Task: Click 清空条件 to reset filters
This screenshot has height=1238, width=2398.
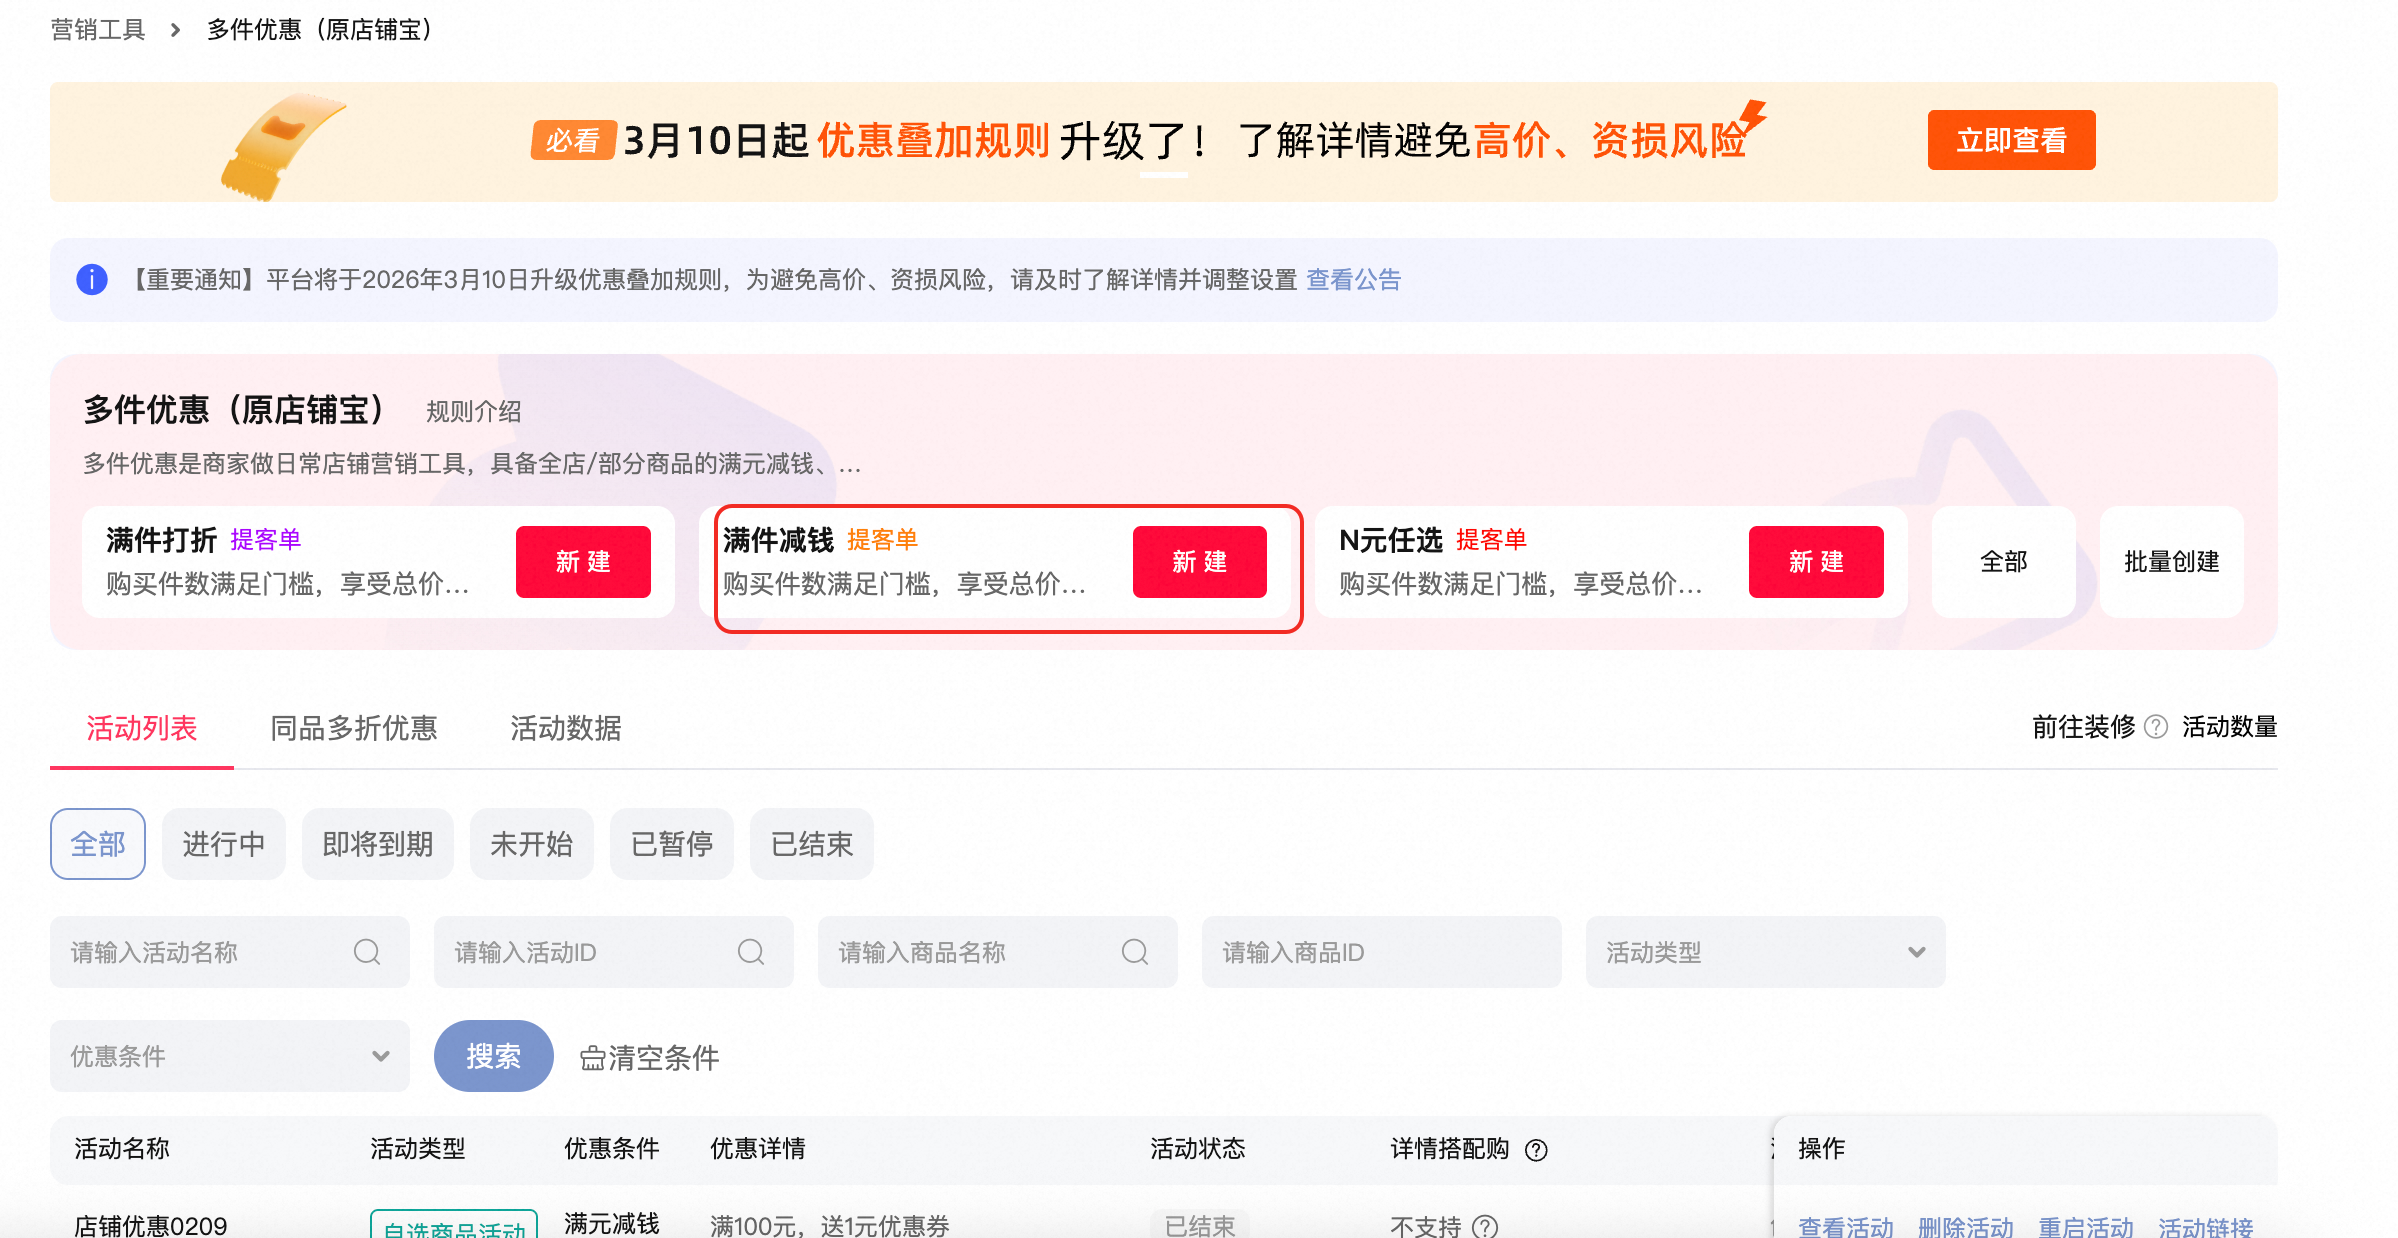Action: click(x=650, y=1058)
